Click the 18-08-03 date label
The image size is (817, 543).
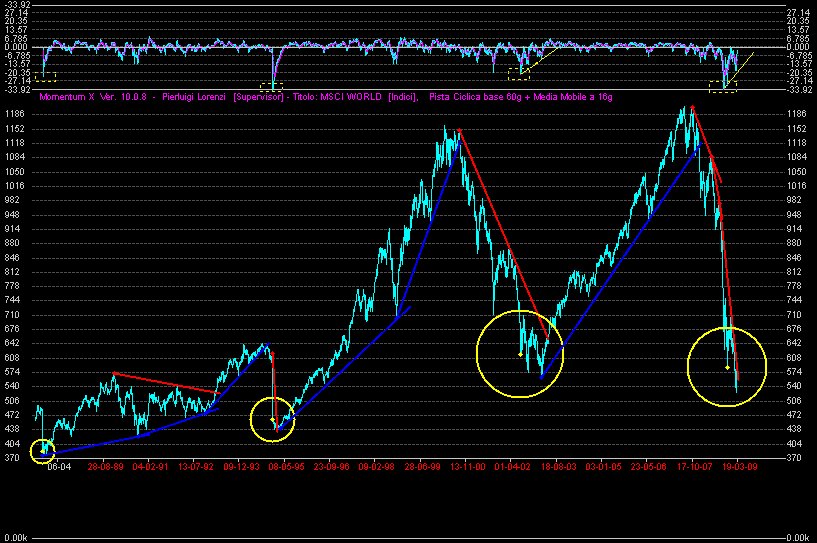[x=558, y=466]
